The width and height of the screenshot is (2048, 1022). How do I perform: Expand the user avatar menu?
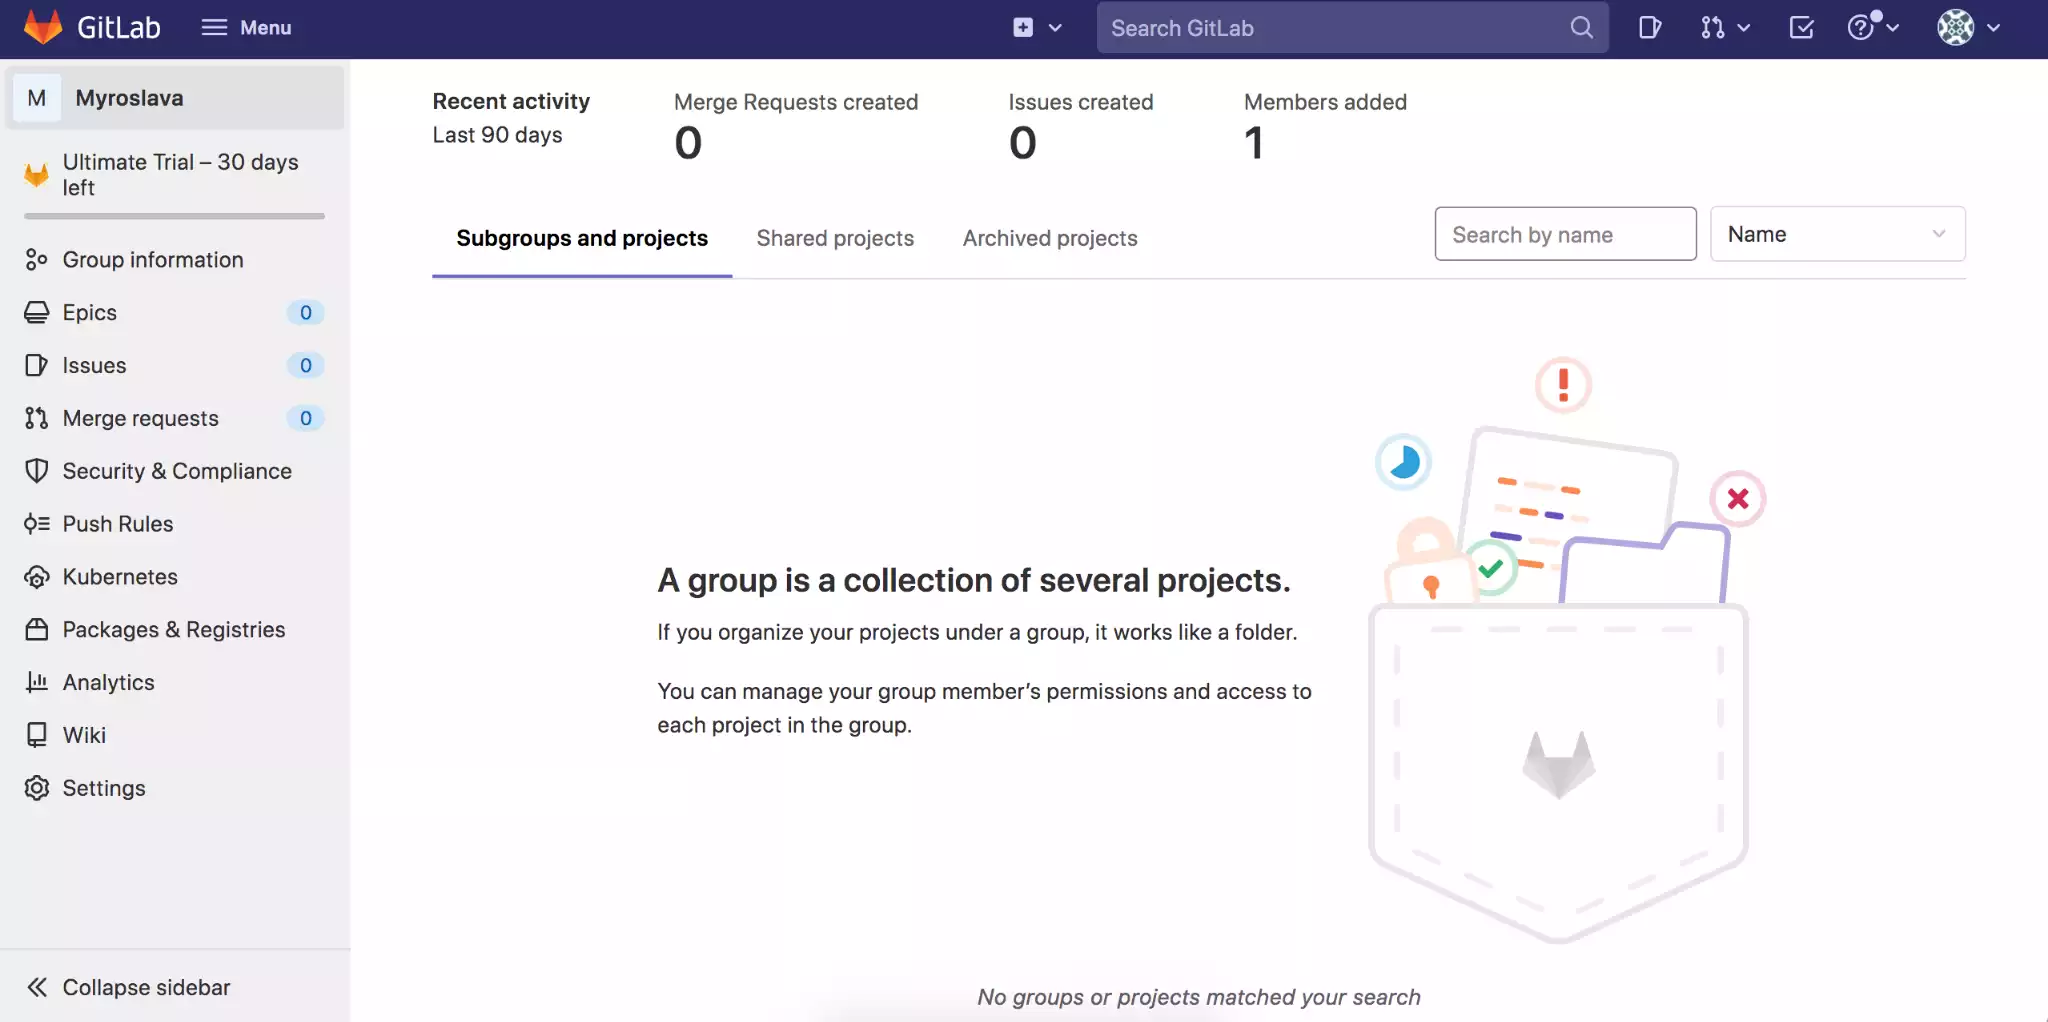tap(1967, 27)
